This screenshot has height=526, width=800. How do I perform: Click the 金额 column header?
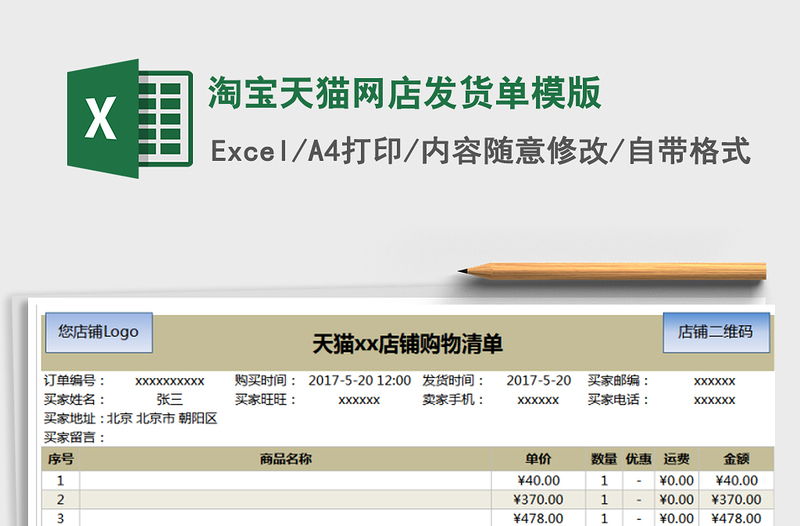pyautogui.click(x=736, y=459)
